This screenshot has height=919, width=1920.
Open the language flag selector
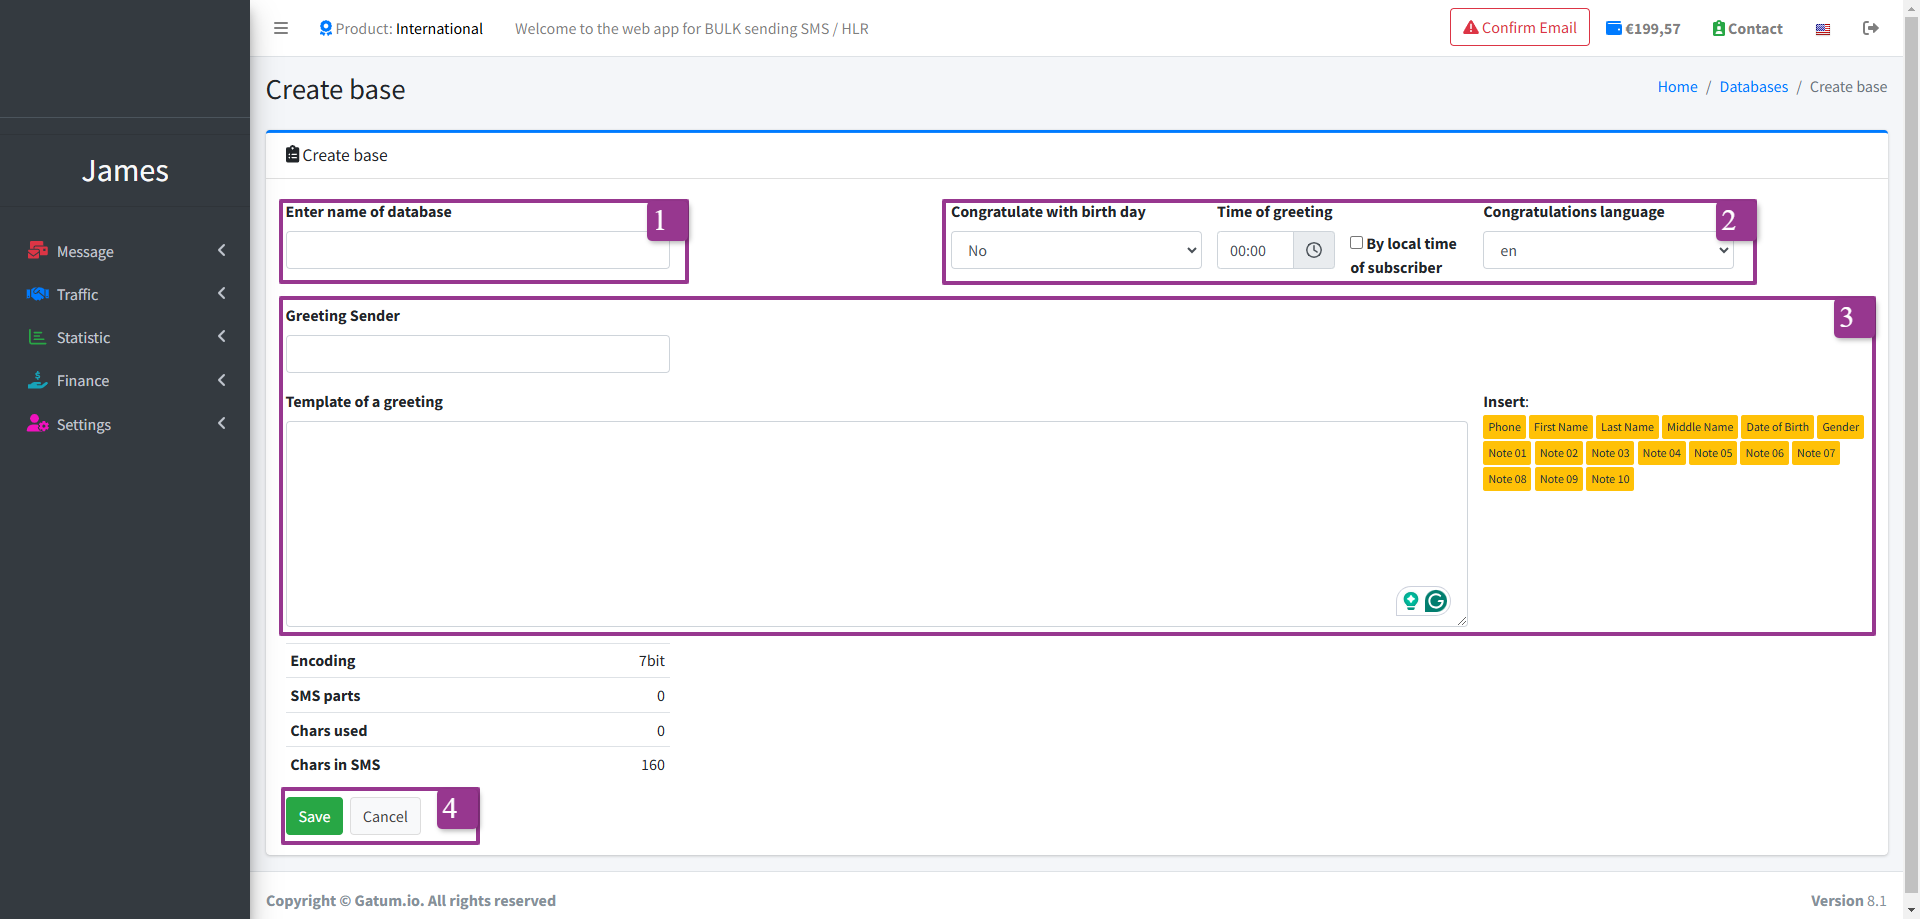1823,29
